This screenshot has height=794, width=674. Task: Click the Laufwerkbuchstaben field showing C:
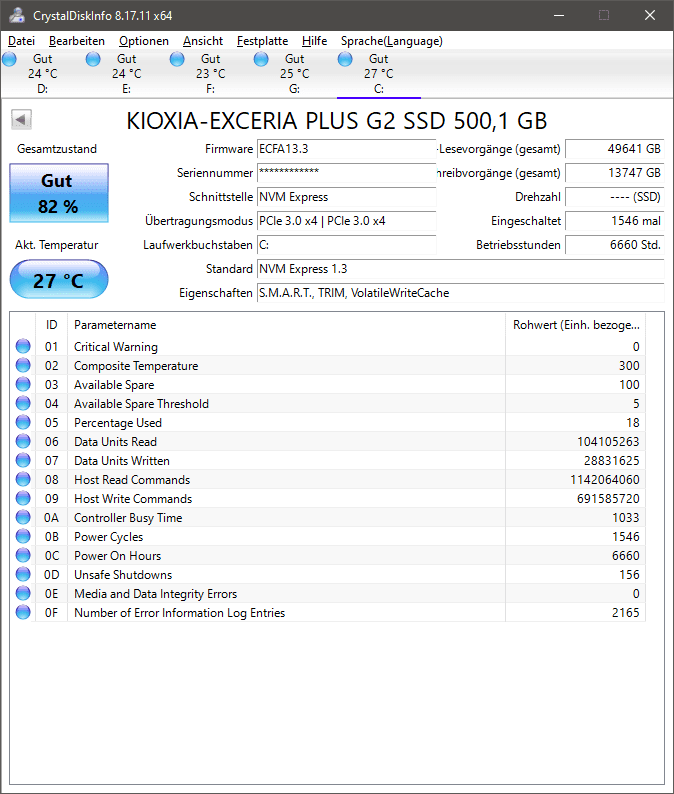[346, 245]
